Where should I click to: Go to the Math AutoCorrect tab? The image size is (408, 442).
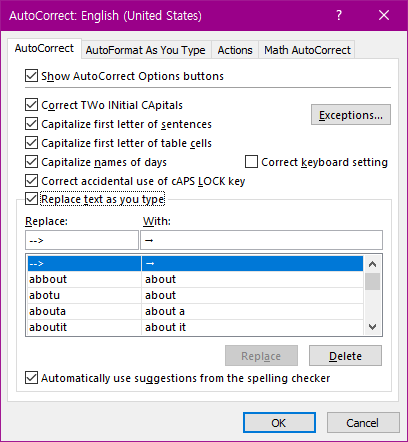307,50
